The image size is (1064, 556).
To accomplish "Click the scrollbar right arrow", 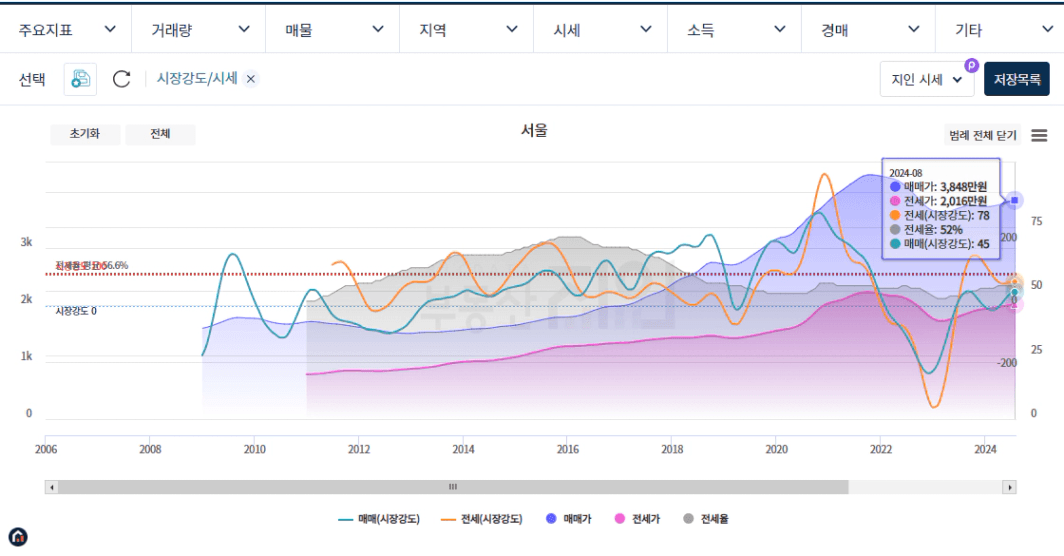I will (x=1009, y=487).
